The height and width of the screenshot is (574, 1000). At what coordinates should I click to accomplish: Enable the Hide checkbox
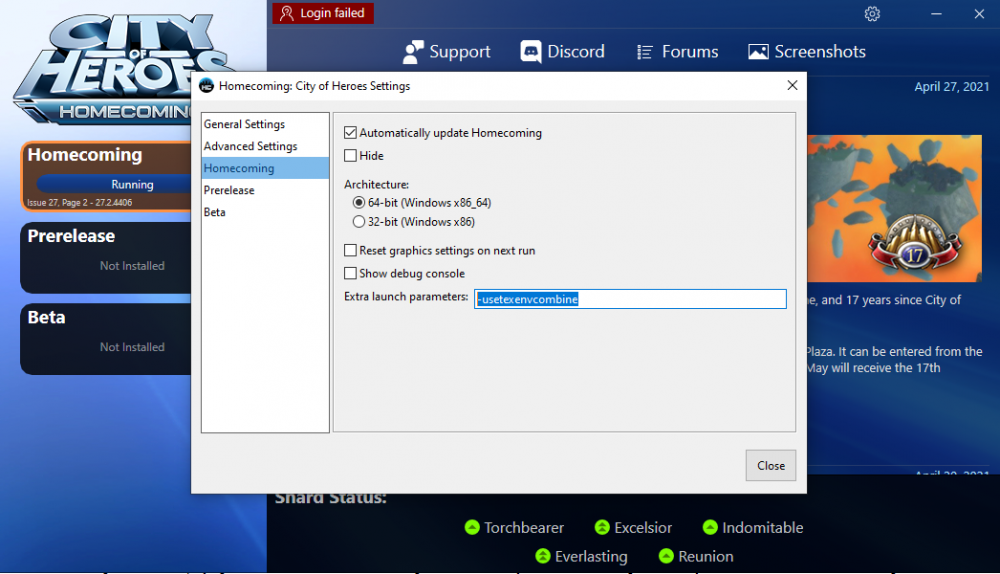350,156
